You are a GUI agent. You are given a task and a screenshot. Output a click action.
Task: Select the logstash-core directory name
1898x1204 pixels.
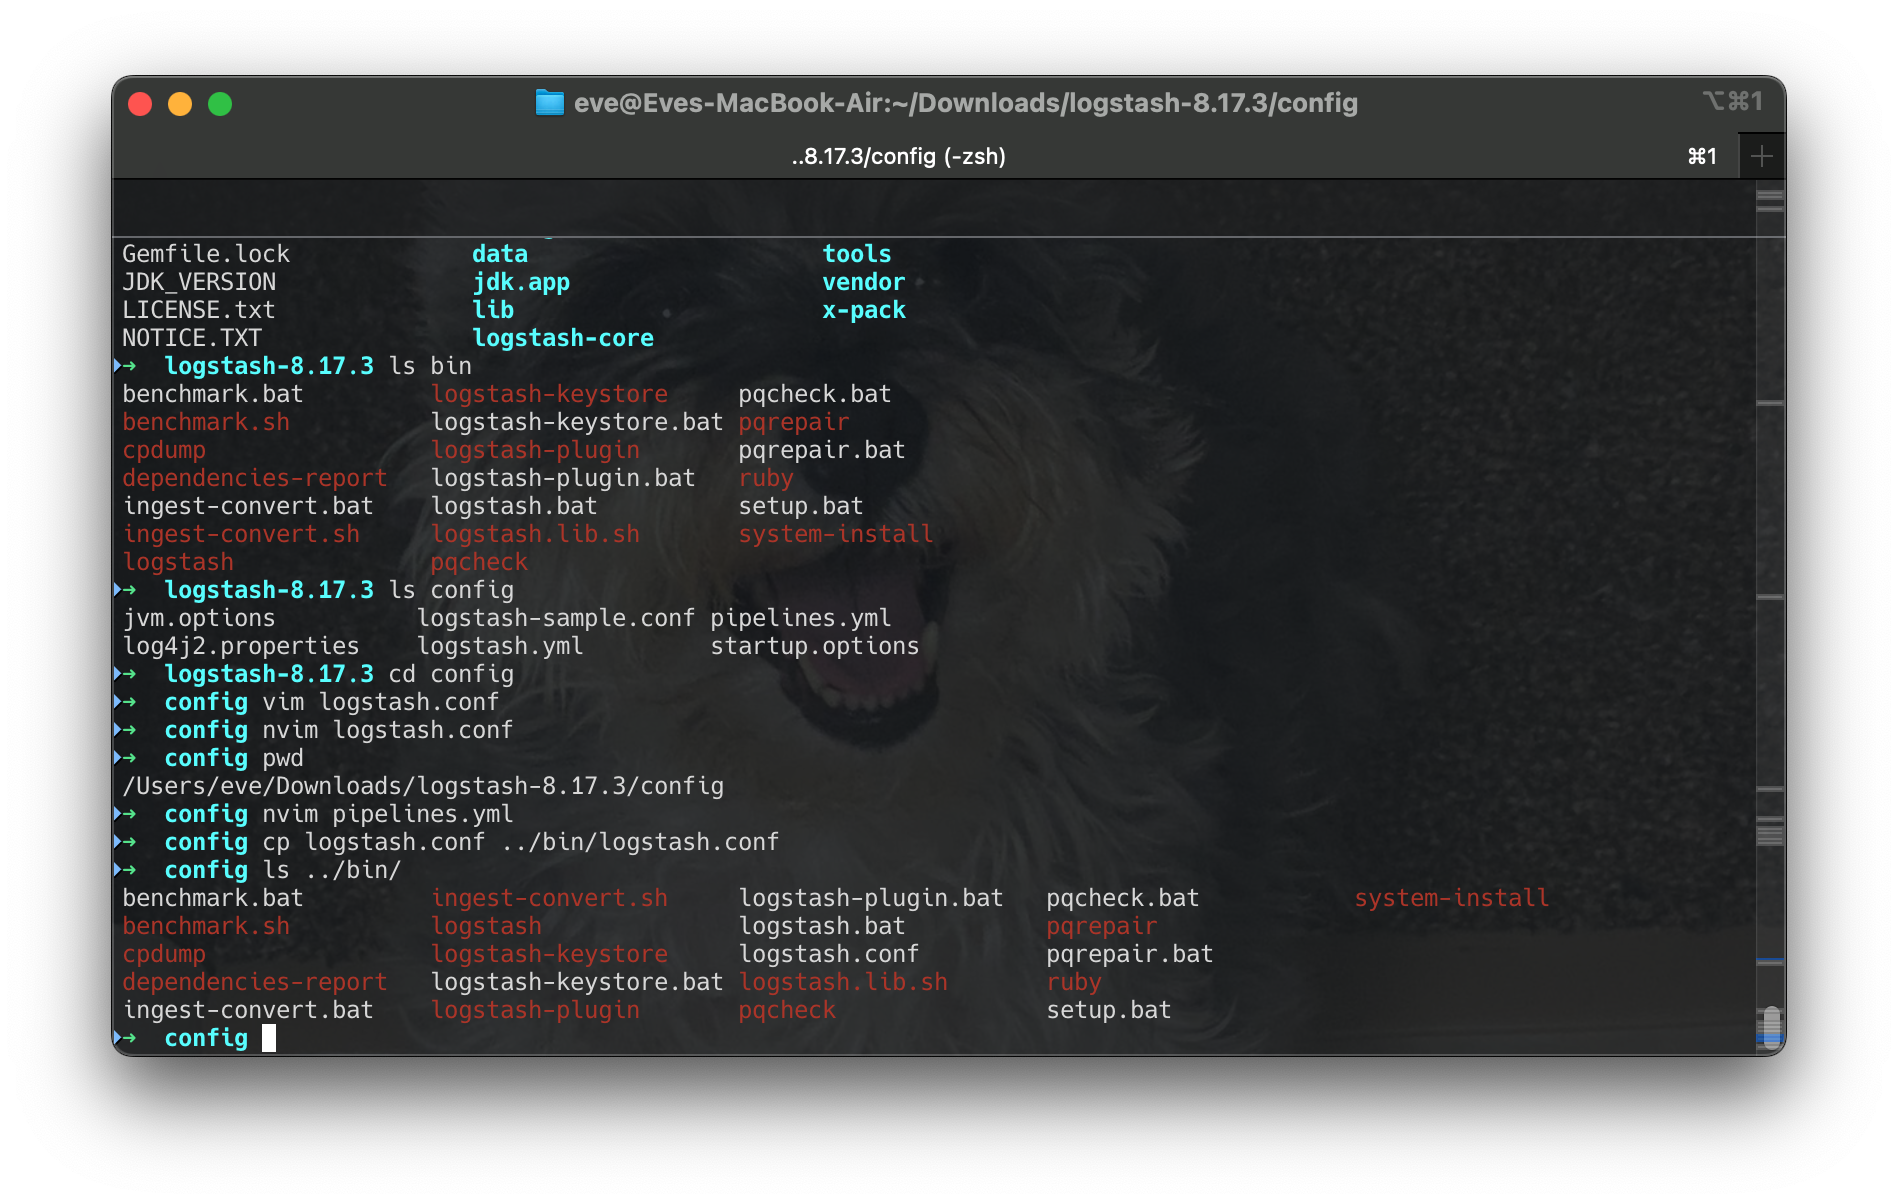pos(565,337)
